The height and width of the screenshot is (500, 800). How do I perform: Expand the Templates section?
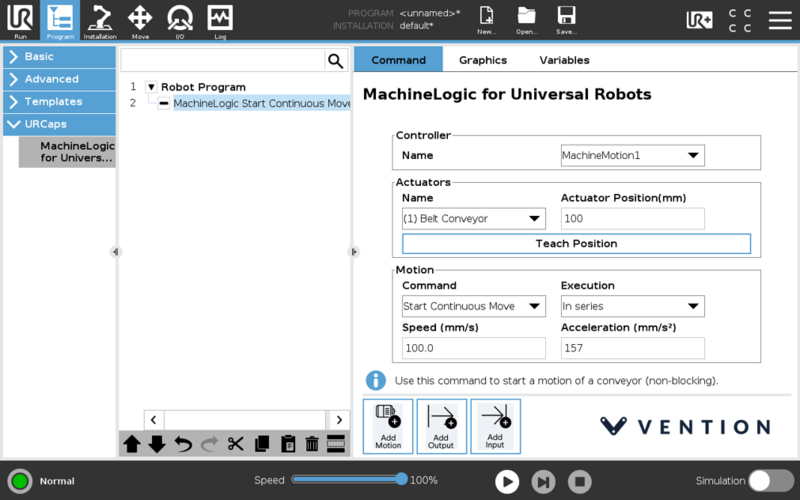(x=60, y=102)
